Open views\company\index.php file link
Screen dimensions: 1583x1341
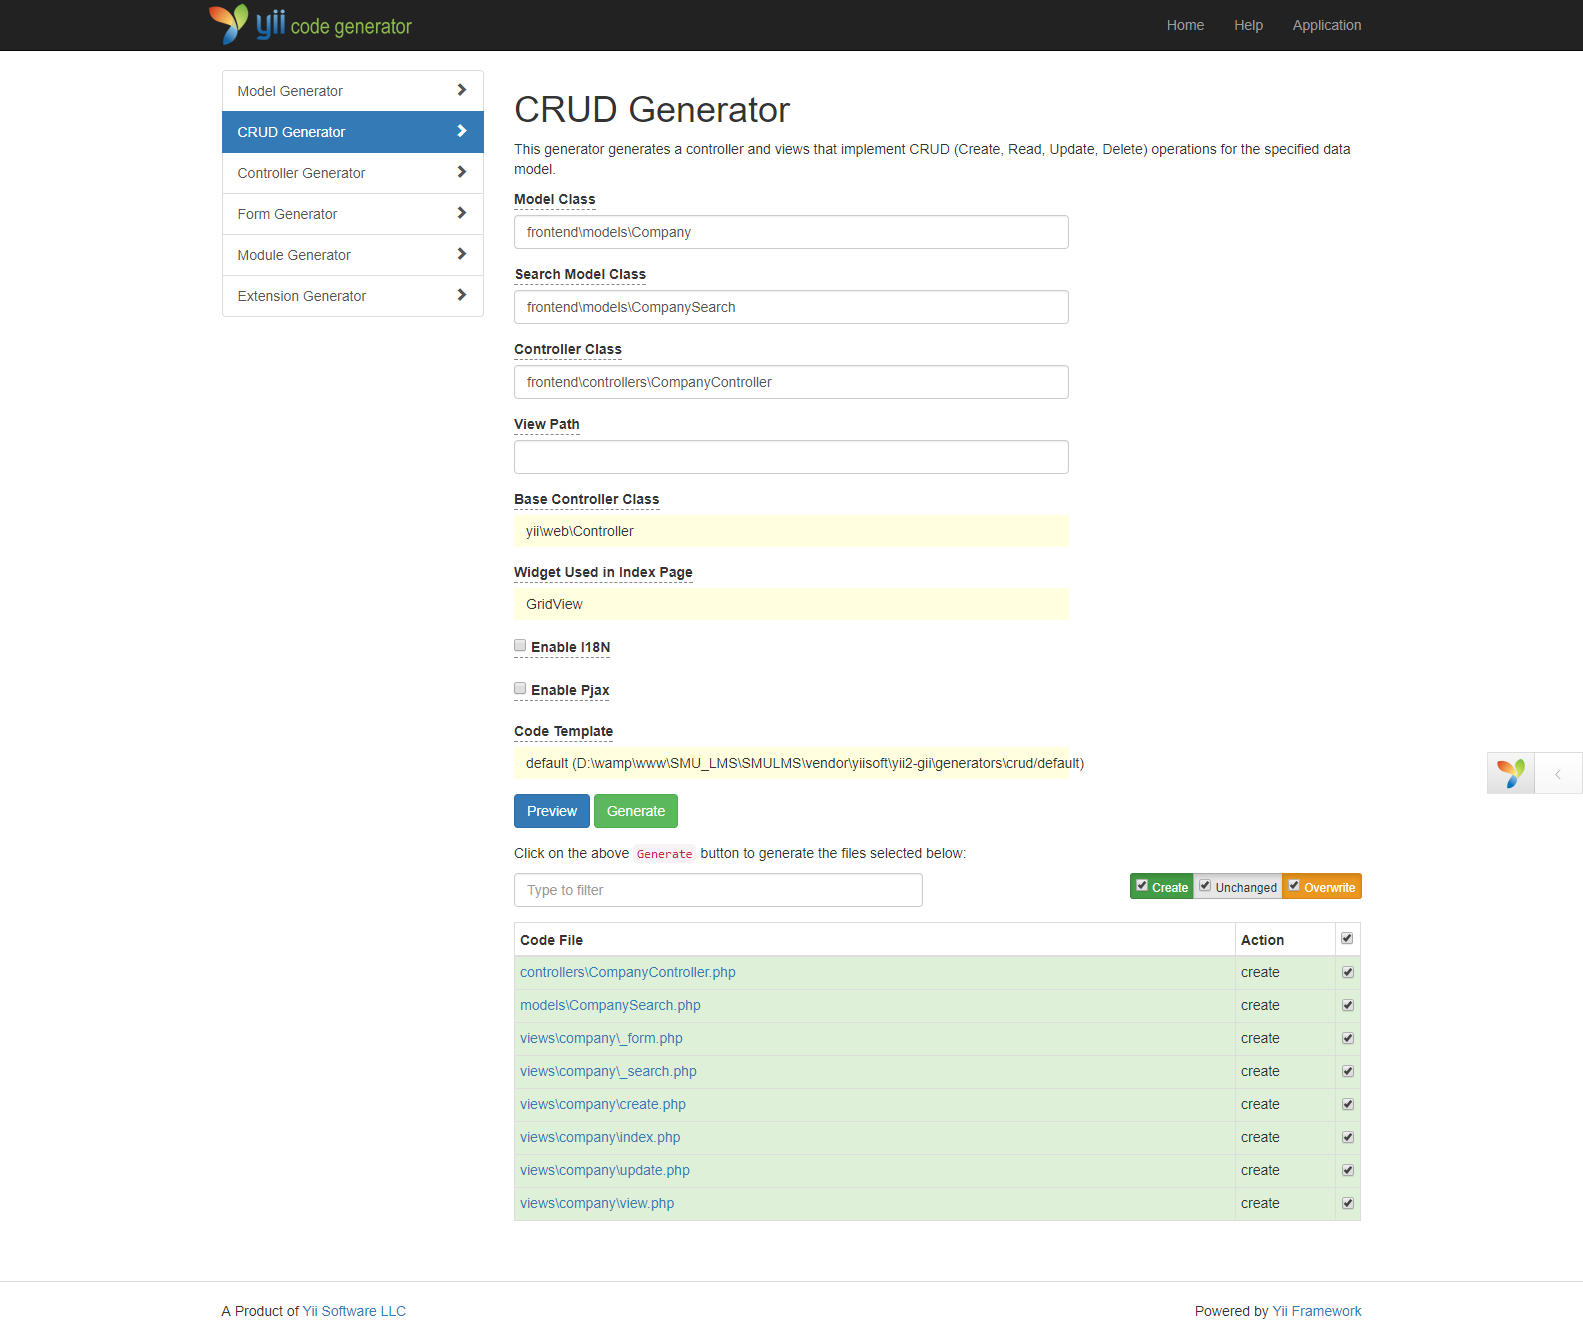tap(600, 1137)
